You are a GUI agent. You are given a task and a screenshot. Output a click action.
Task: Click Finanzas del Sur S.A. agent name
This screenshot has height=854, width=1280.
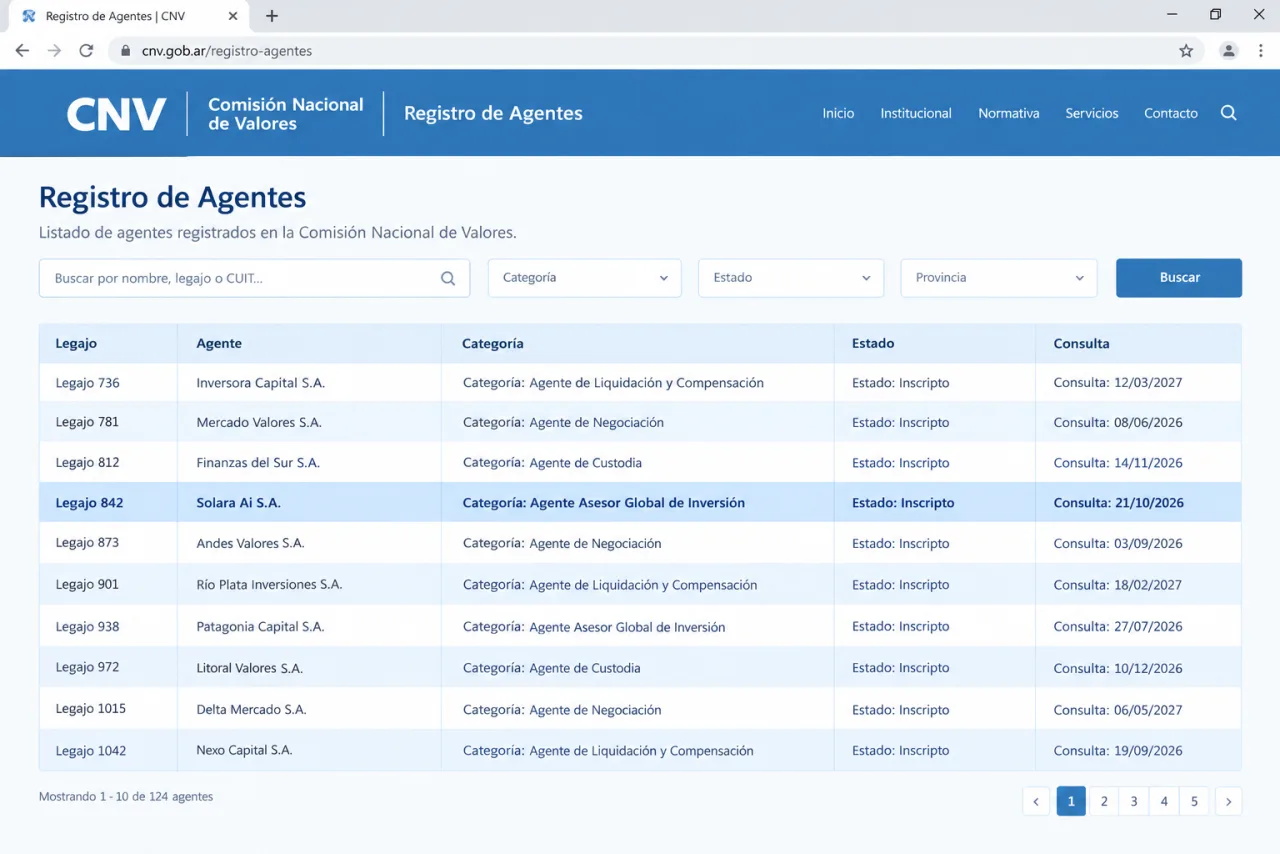(x=258, y=463)
